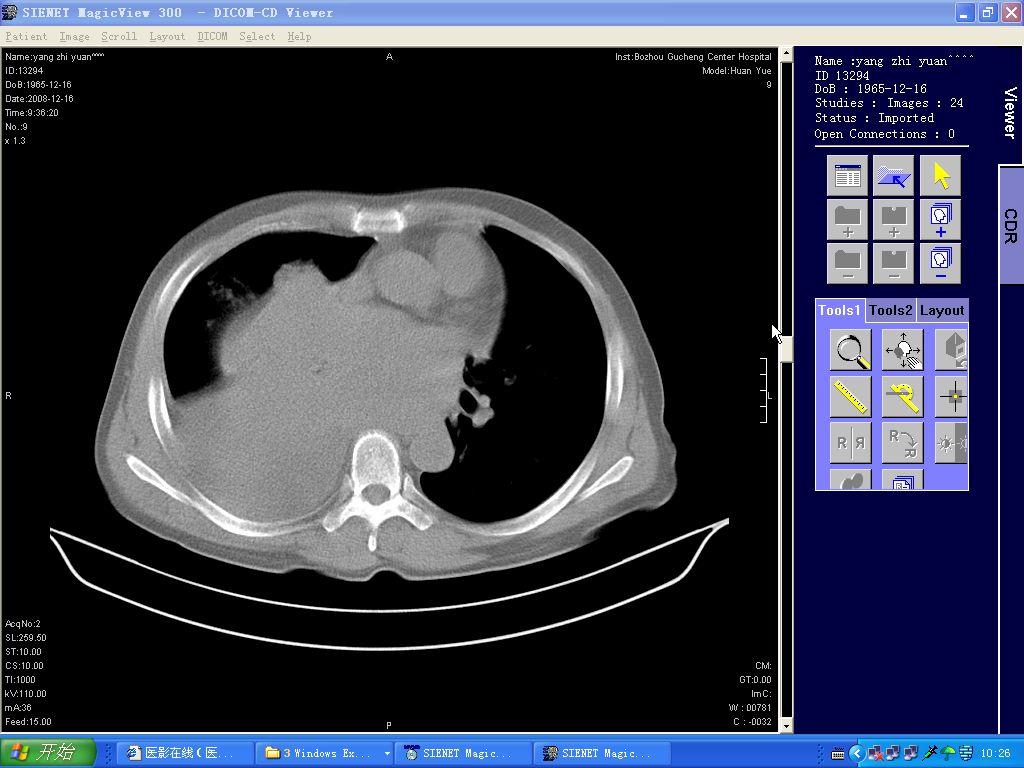Click the disconnected network tray icon
The image size is (1024, 768).
[876, 754]
